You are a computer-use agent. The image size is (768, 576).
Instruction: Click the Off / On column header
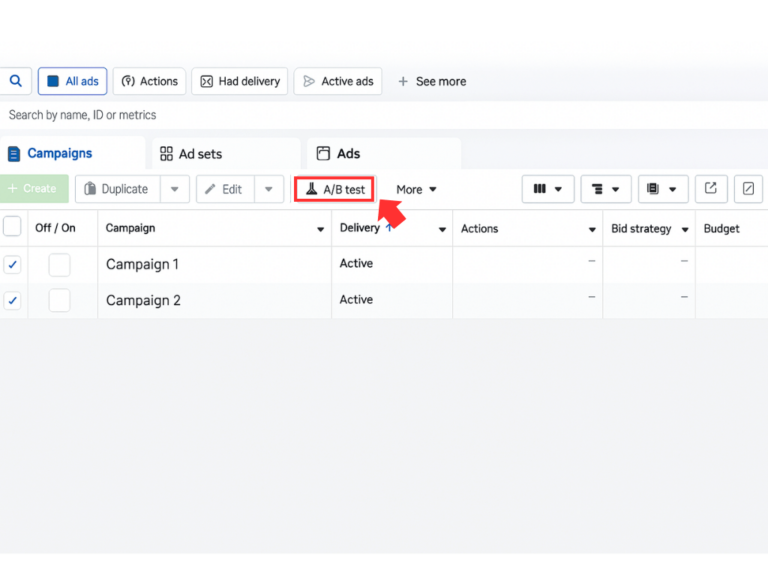55,228
